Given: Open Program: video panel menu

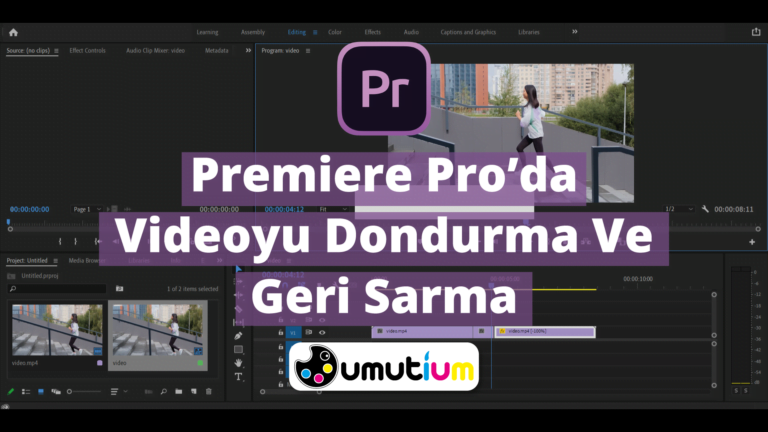Looking at the screenshot, I should [308, 51].
